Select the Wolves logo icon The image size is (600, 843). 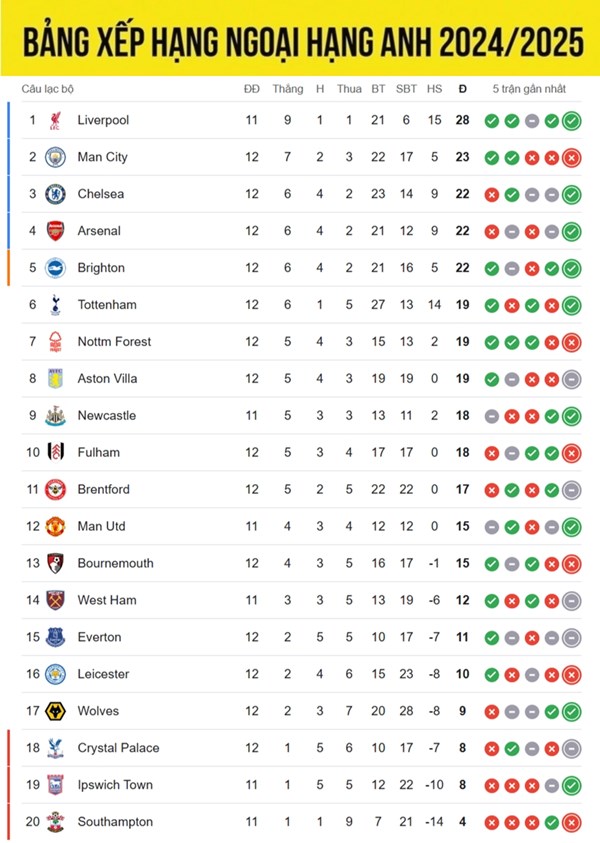coord(55,711)
